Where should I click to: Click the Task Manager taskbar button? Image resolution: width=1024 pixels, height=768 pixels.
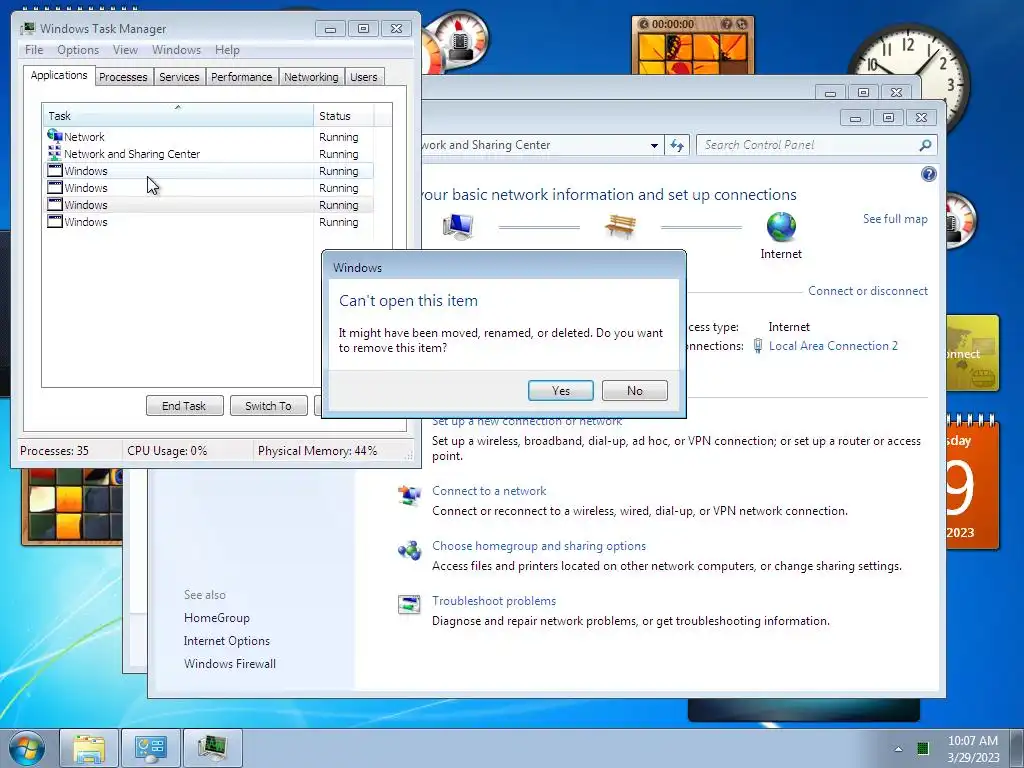212,748
